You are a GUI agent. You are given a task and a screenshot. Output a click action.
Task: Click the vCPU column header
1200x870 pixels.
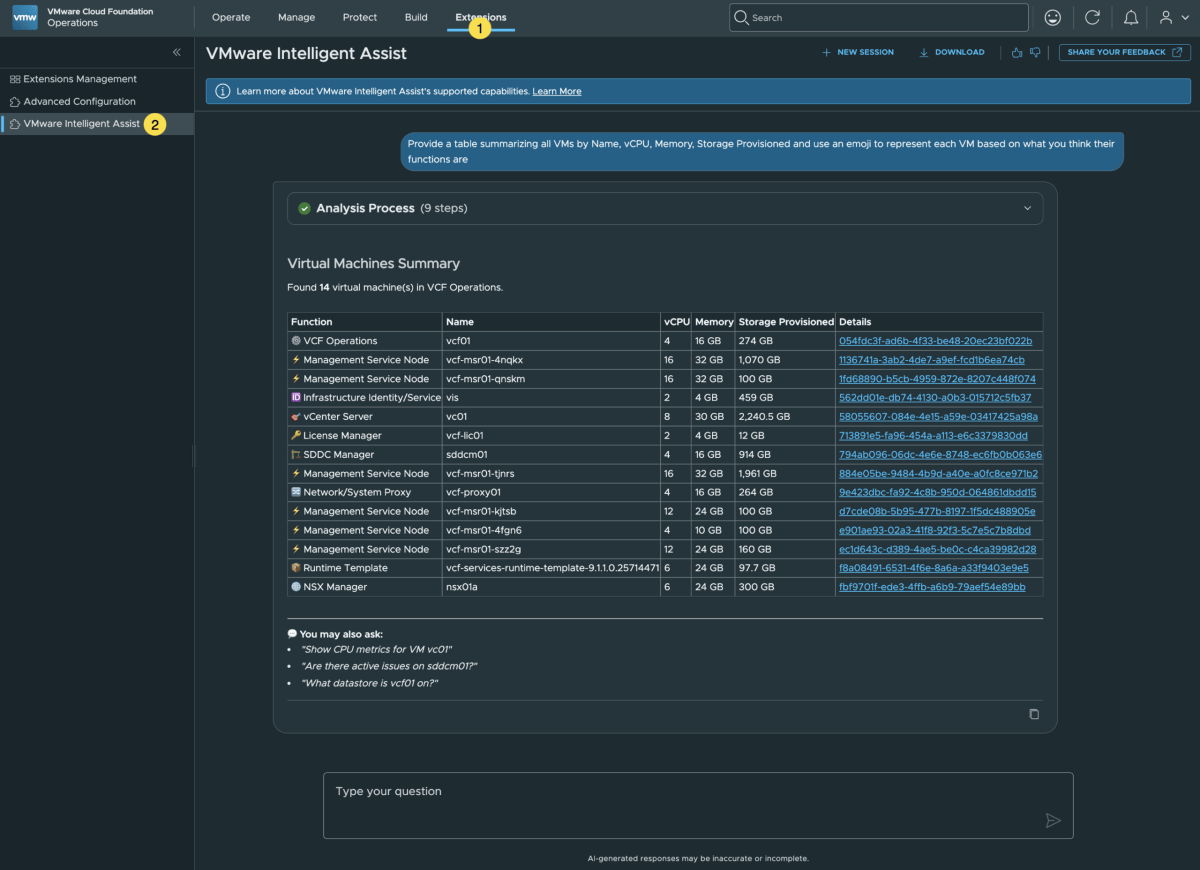[x=677, y=322]
